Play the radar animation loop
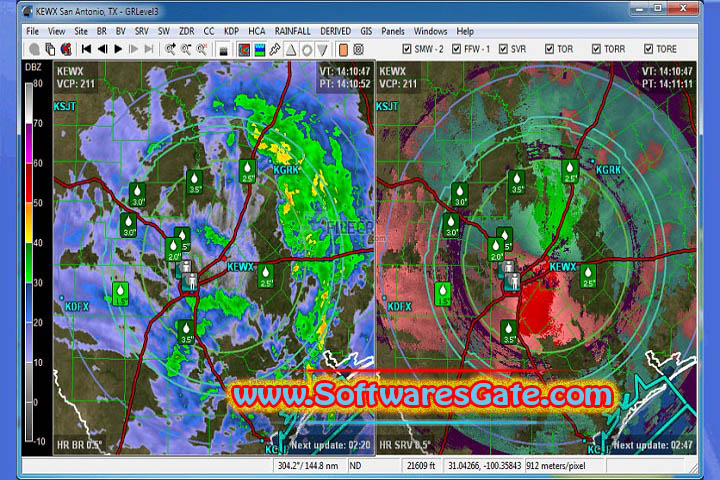 click(x=118, y=49)
